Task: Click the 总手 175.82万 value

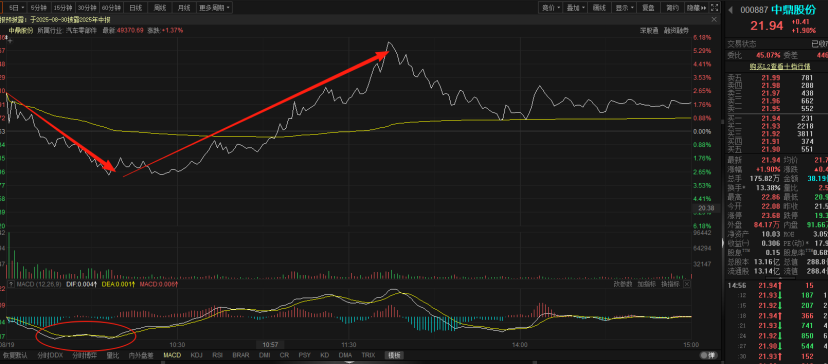Action: click(766, 179)
